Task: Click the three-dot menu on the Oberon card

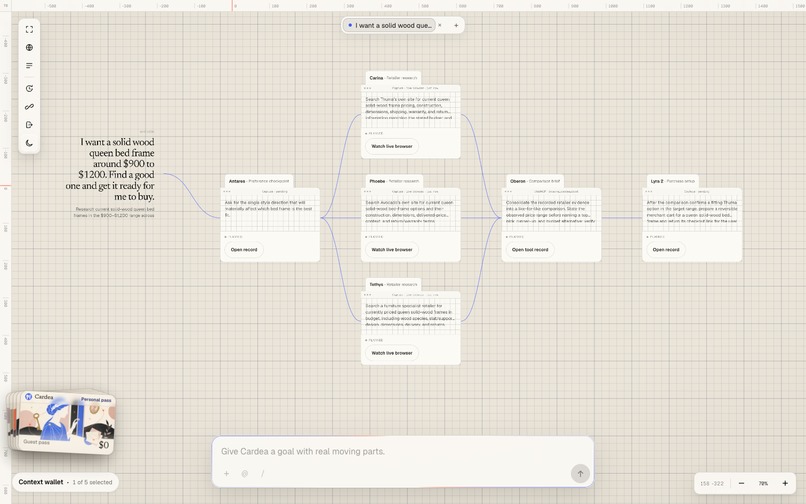Action: click(508, 191)
